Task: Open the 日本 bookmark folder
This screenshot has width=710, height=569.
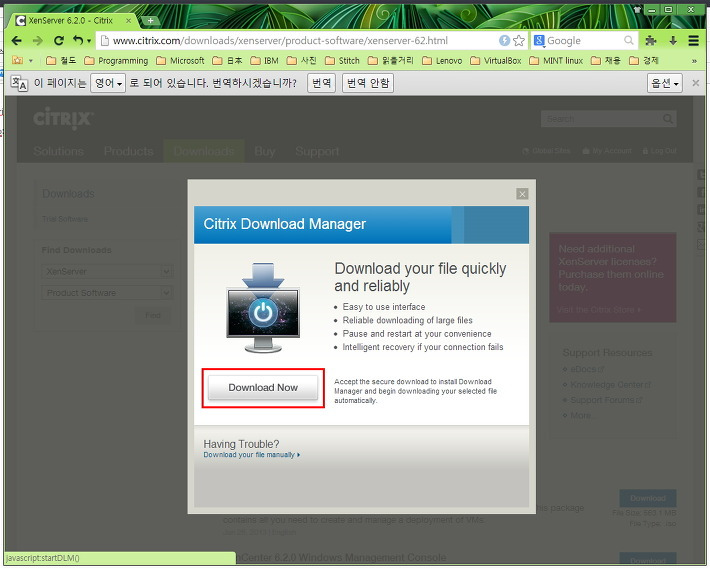Action: point(227,61)
